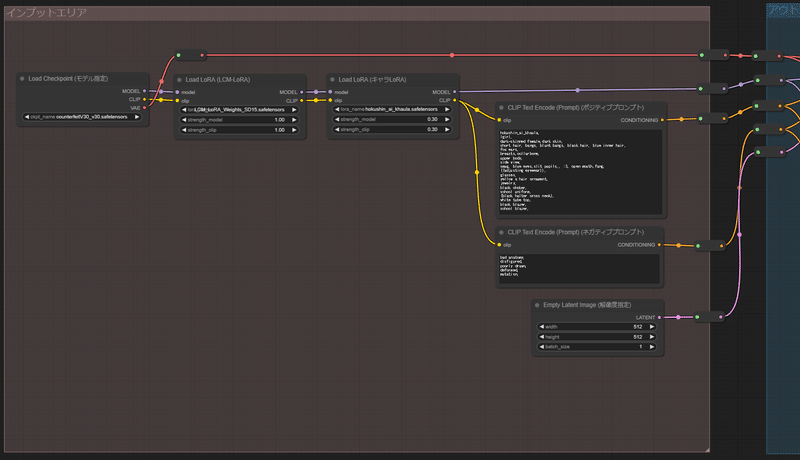Collapse the Load LoRA (LCM-LoRA) node dot
This screenshot has width=800, height=460.
tap(179, 80)
